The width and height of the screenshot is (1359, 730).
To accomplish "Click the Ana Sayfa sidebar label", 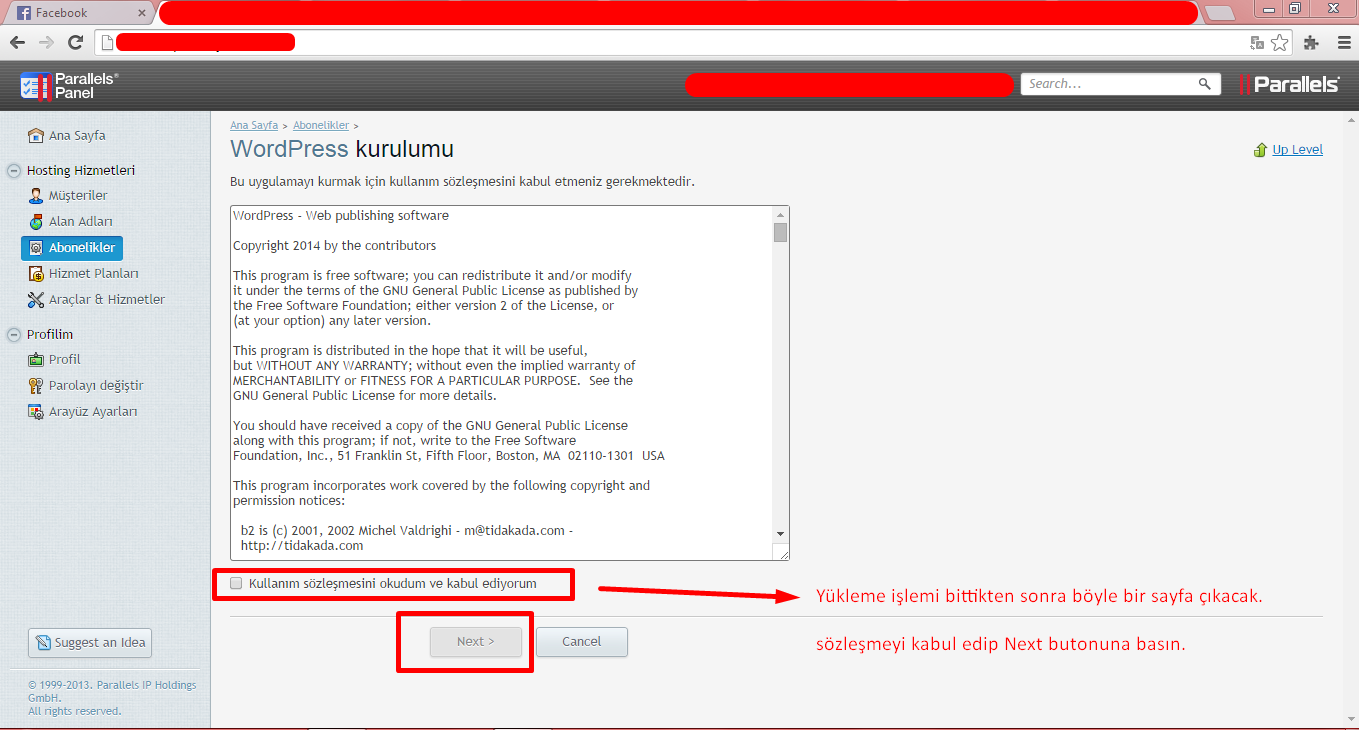I will 77,136.
